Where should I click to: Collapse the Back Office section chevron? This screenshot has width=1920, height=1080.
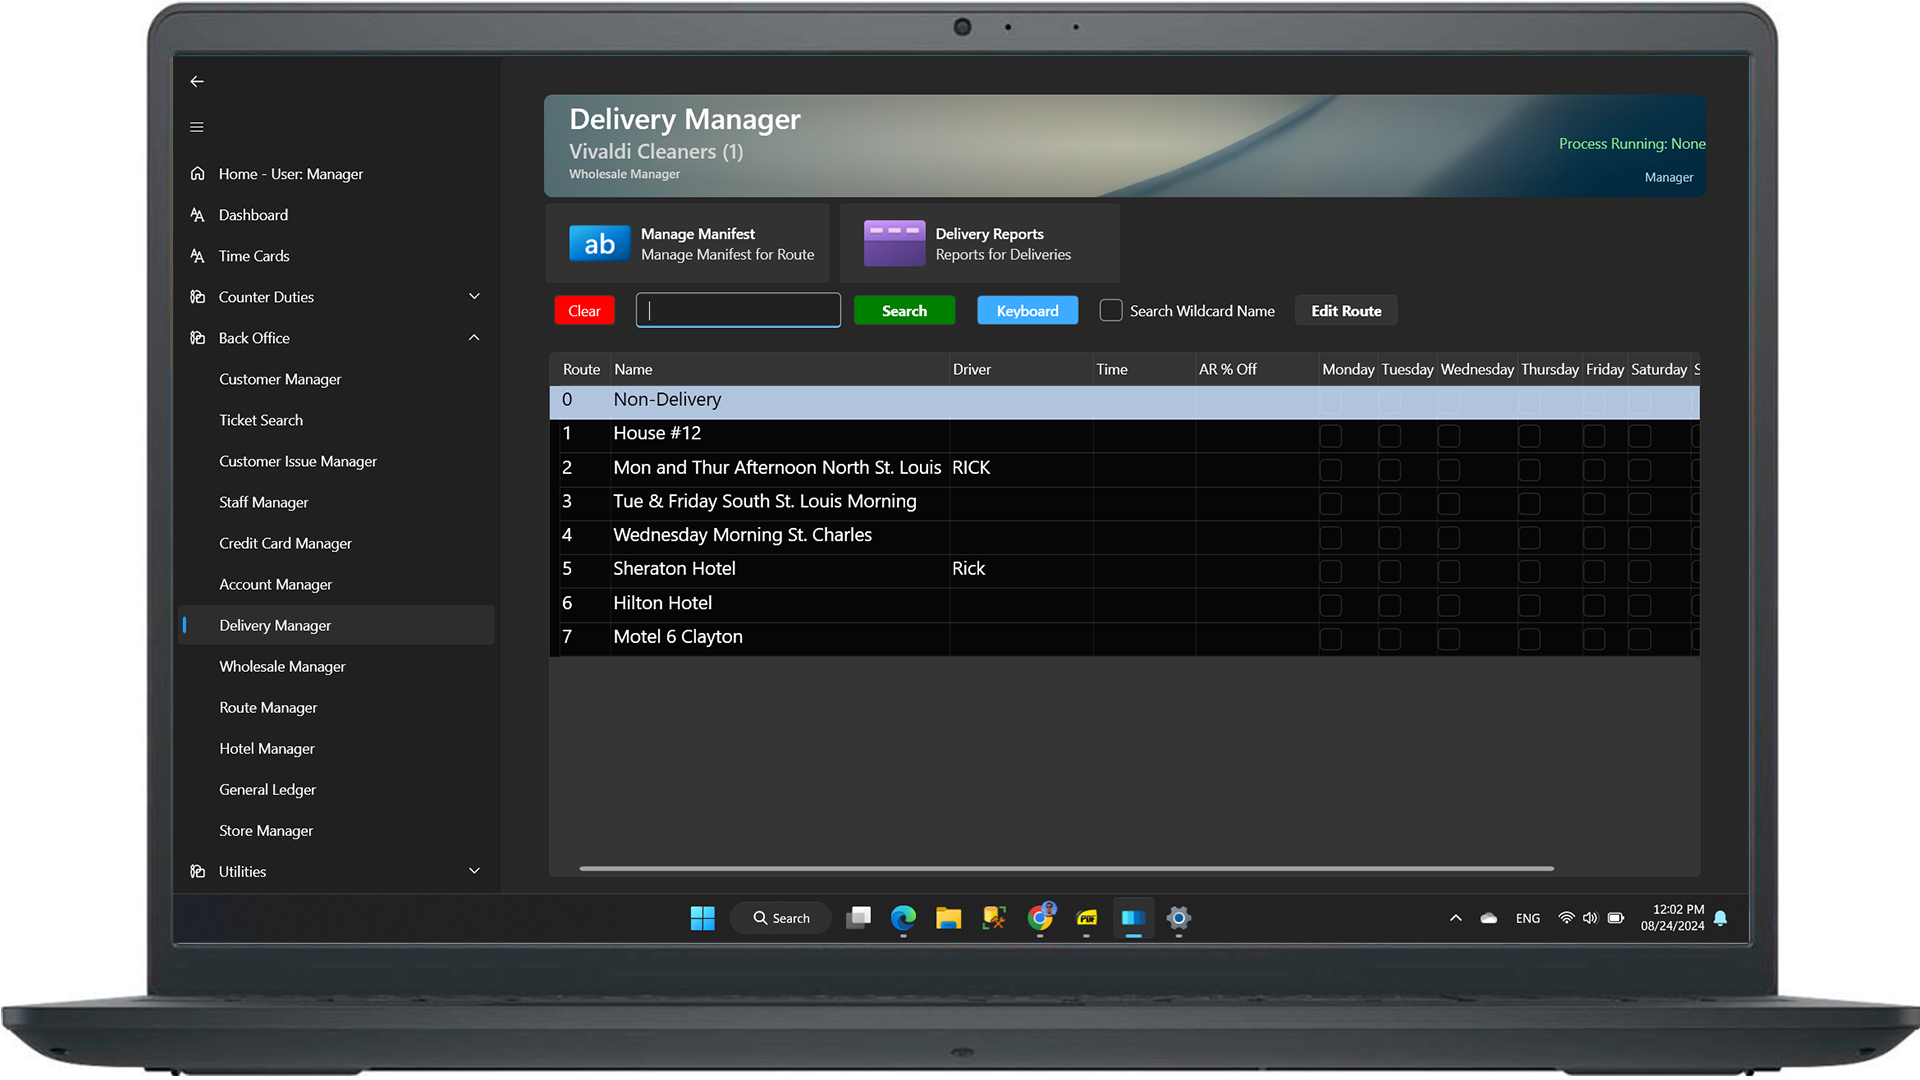click(x=474, y=337)
